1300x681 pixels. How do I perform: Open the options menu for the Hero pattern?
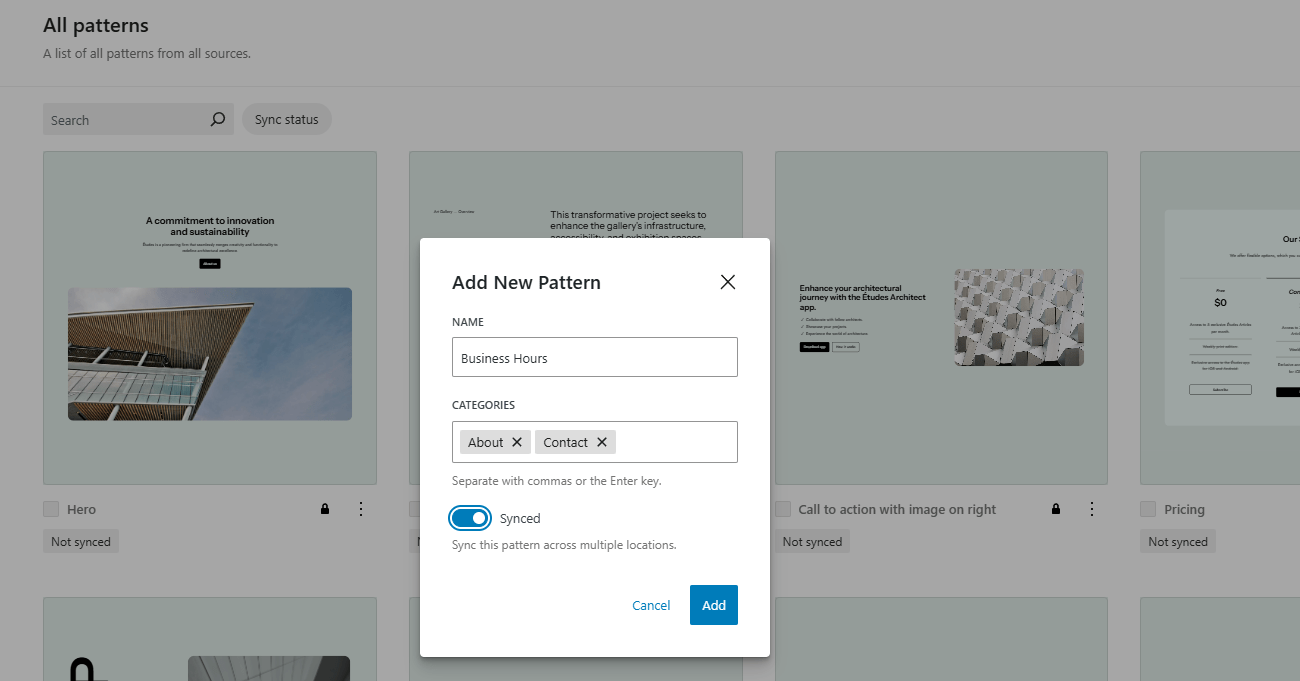pos(361,509)
